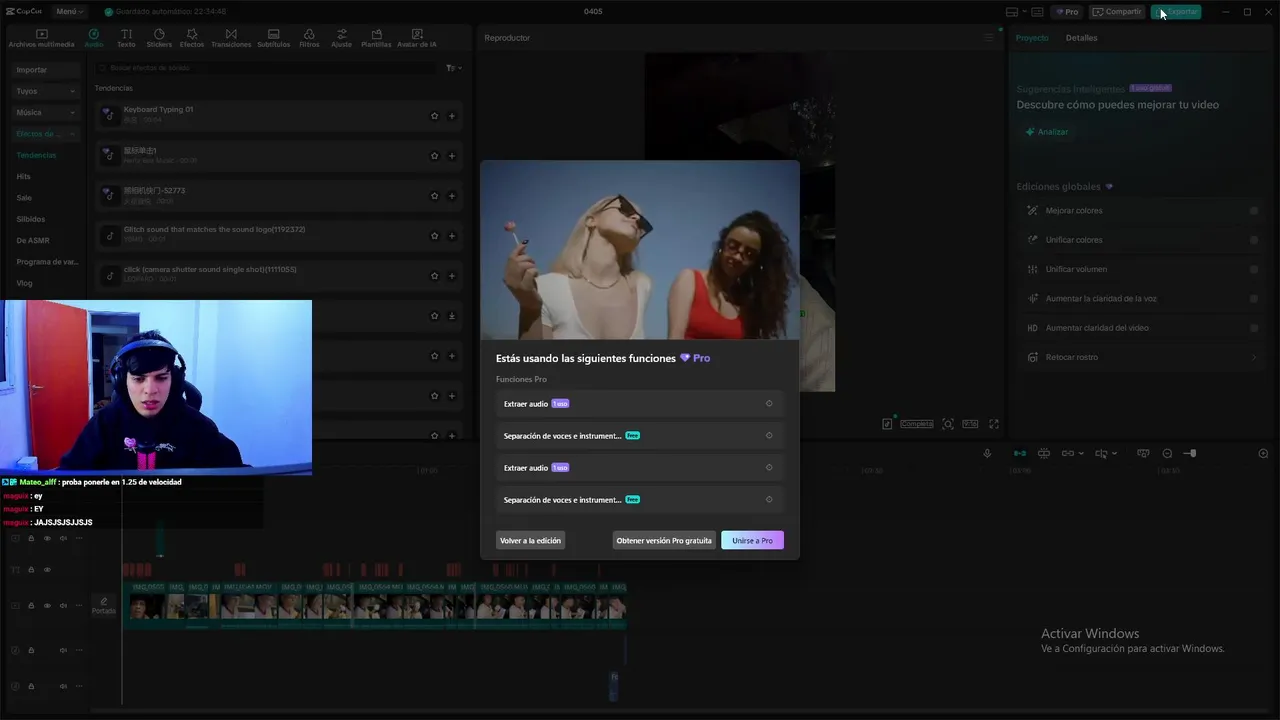The image size is (1280, 720).
Task: Adjust the timeline zoom slider handle
Action: 1191,454
